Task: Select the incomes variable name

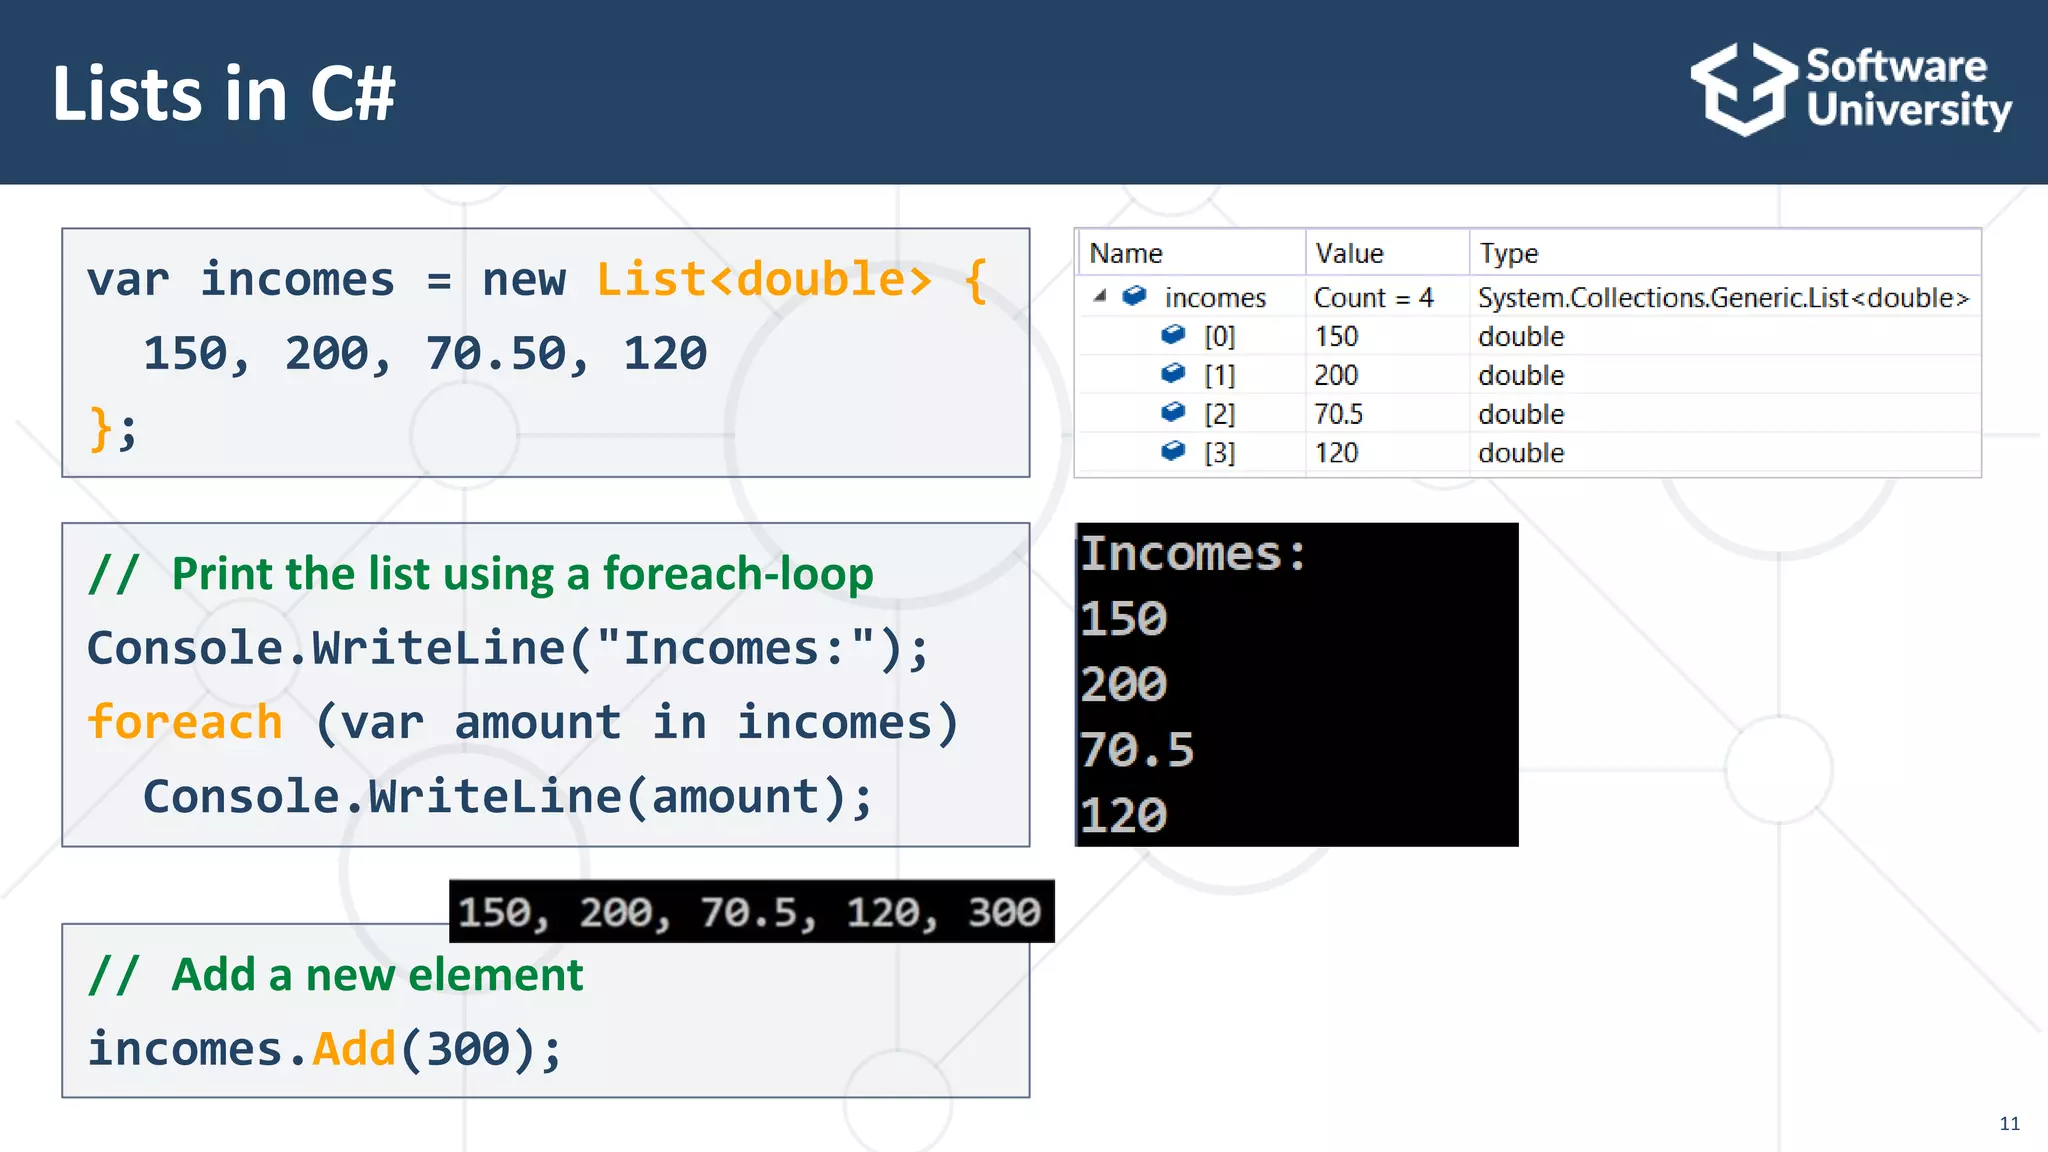Action: 1215,298
